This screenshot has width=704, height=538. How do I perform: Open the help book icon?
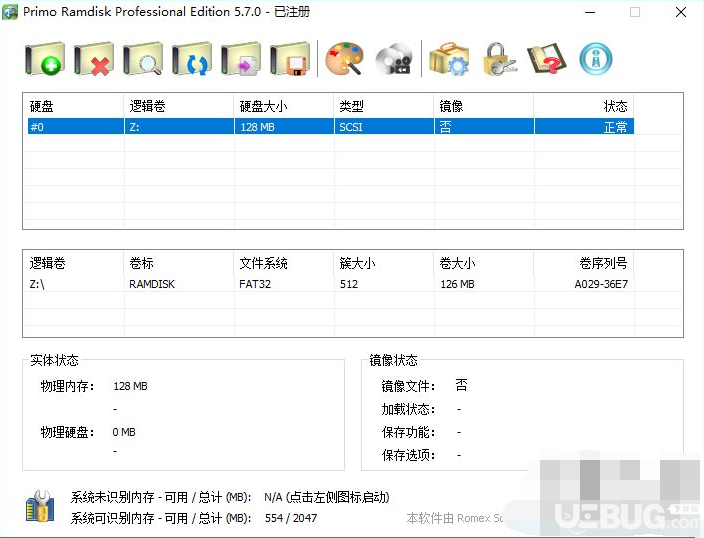point(547,59)
